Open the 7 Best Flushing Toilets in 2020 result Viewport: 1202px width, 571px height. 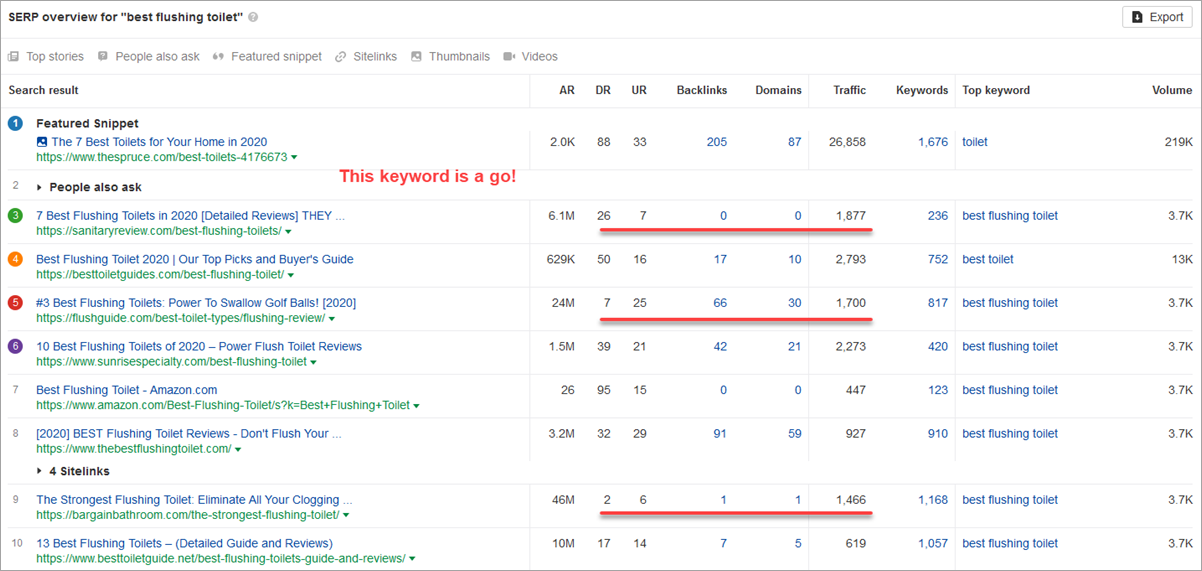(x=190, y=216)
